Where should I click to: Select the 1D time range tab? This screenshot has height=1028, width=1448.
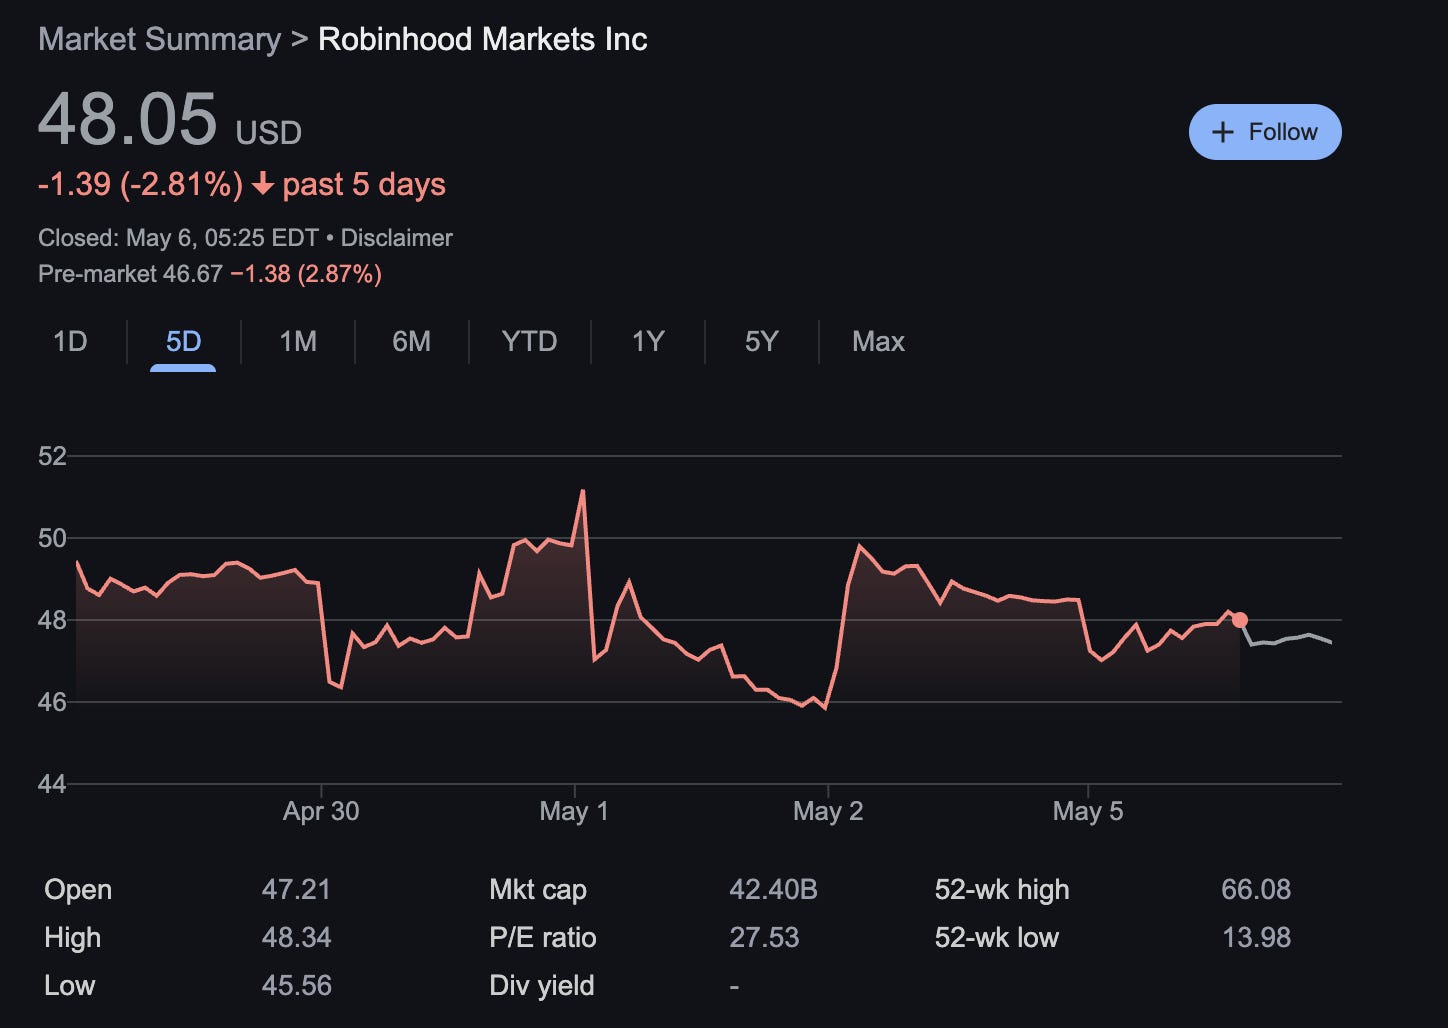coord(70,342)
